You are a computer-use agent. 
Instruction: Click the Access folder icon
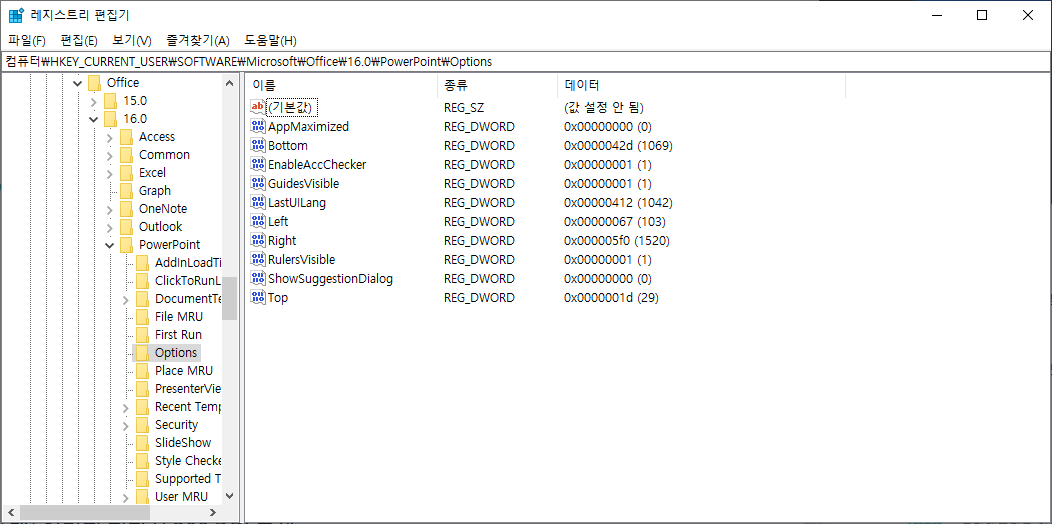127,137
